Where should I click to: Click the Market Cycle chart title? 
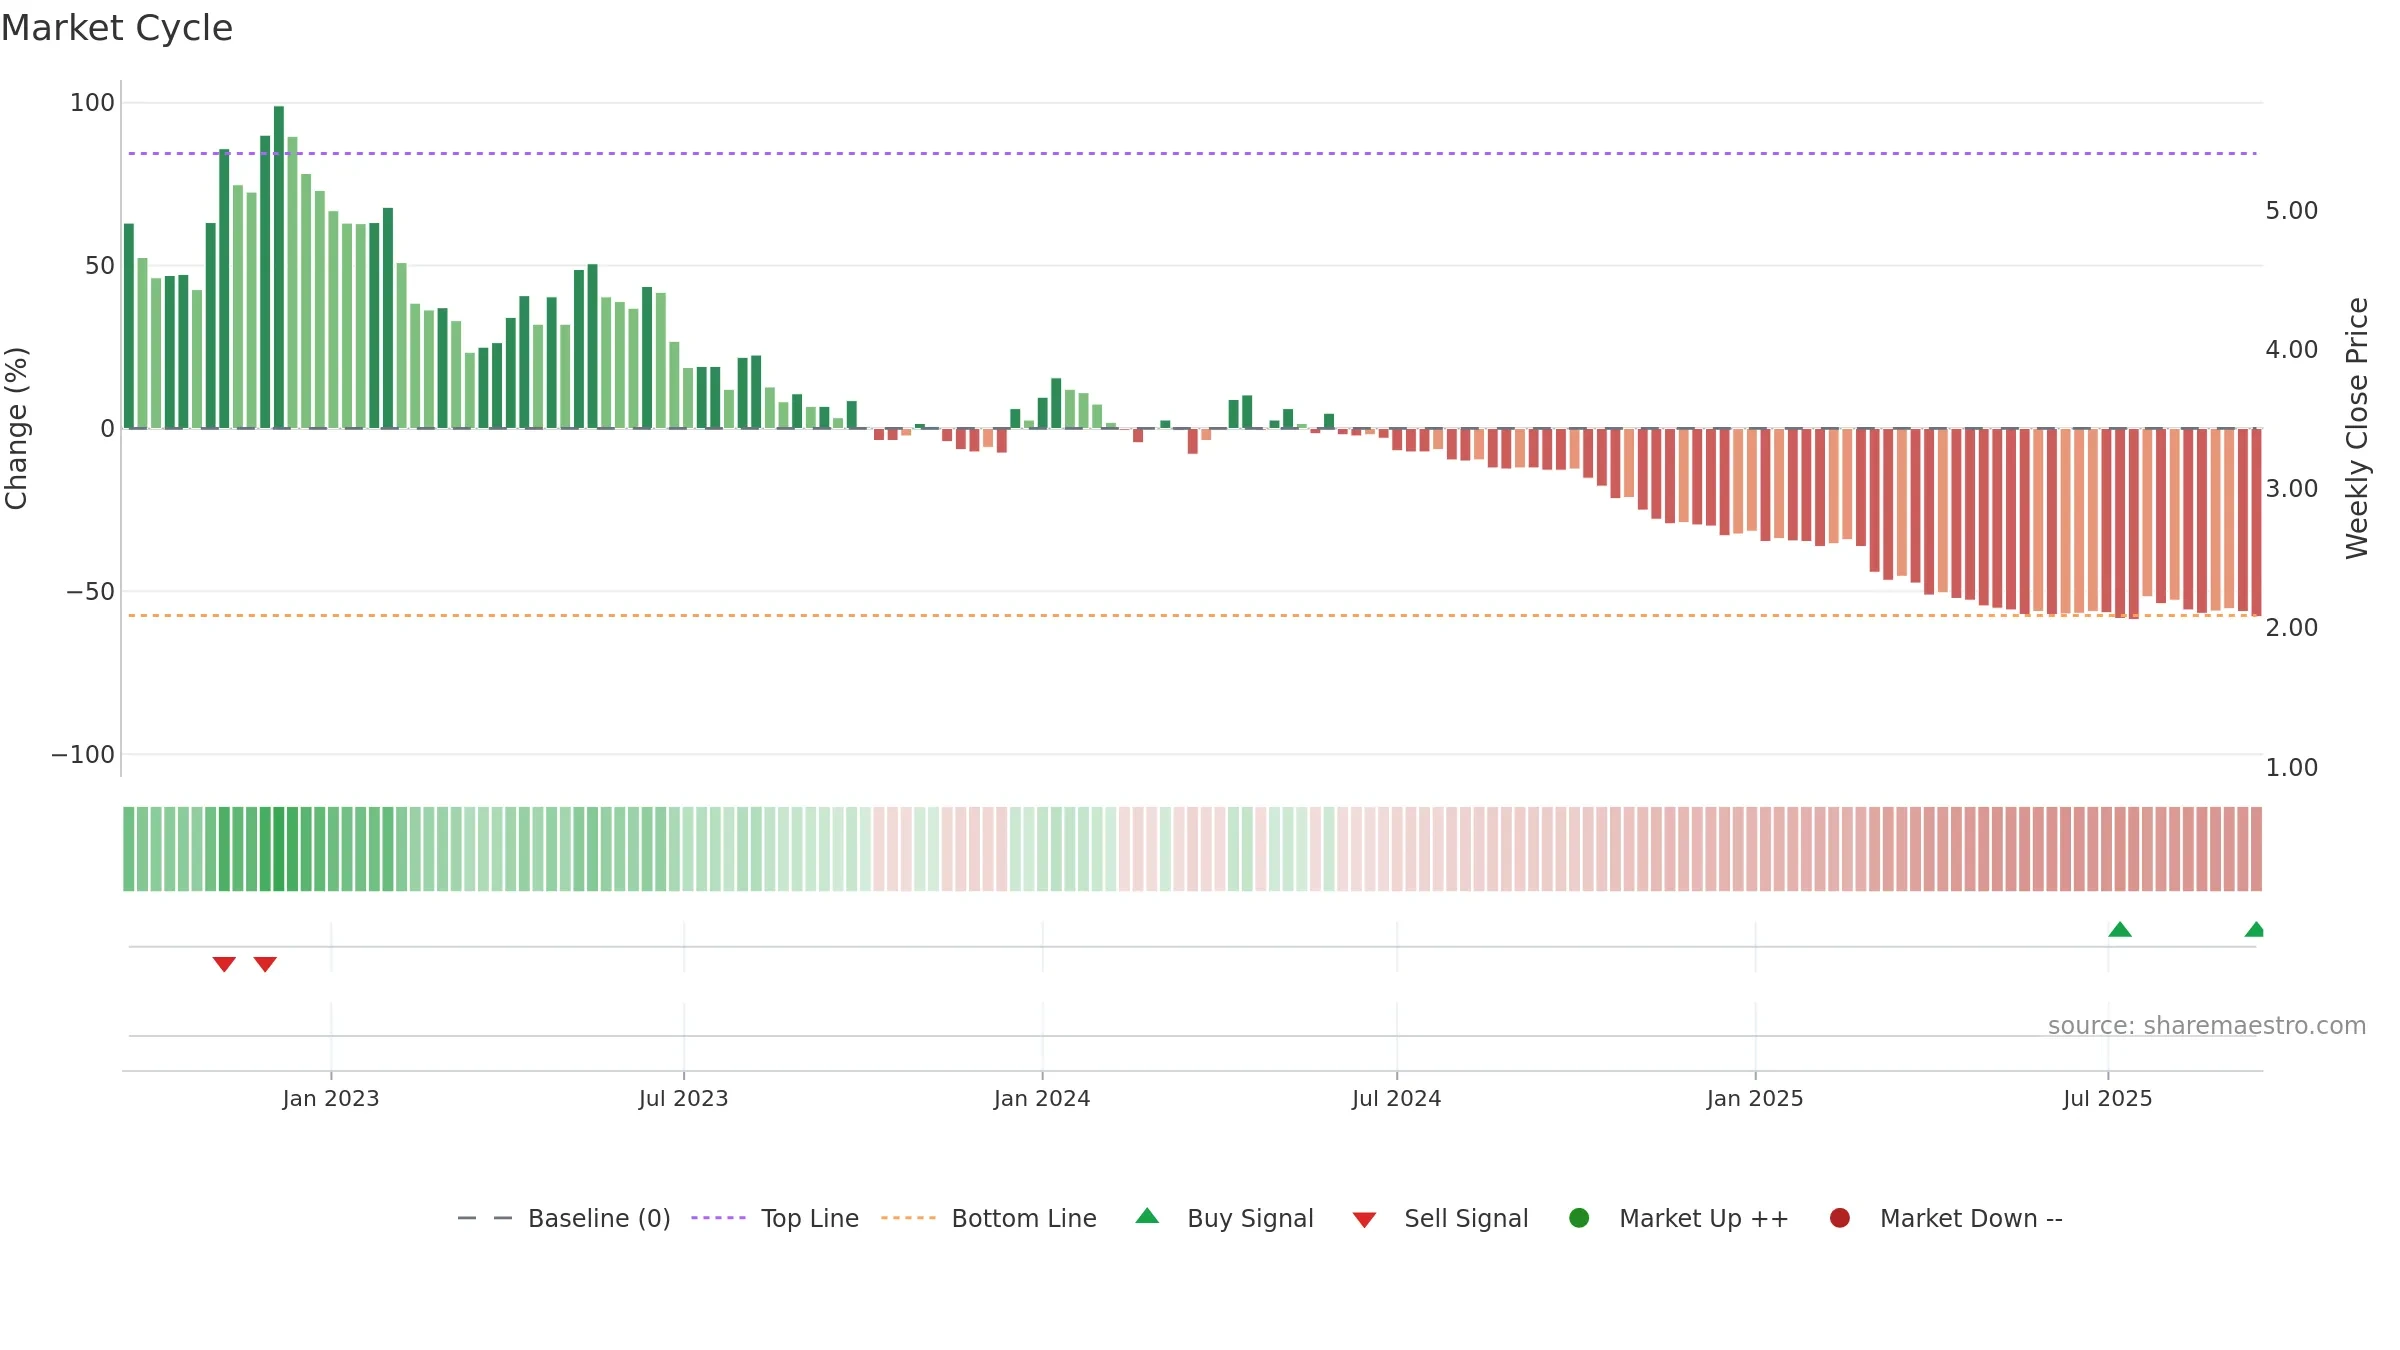tap(117, 28)
